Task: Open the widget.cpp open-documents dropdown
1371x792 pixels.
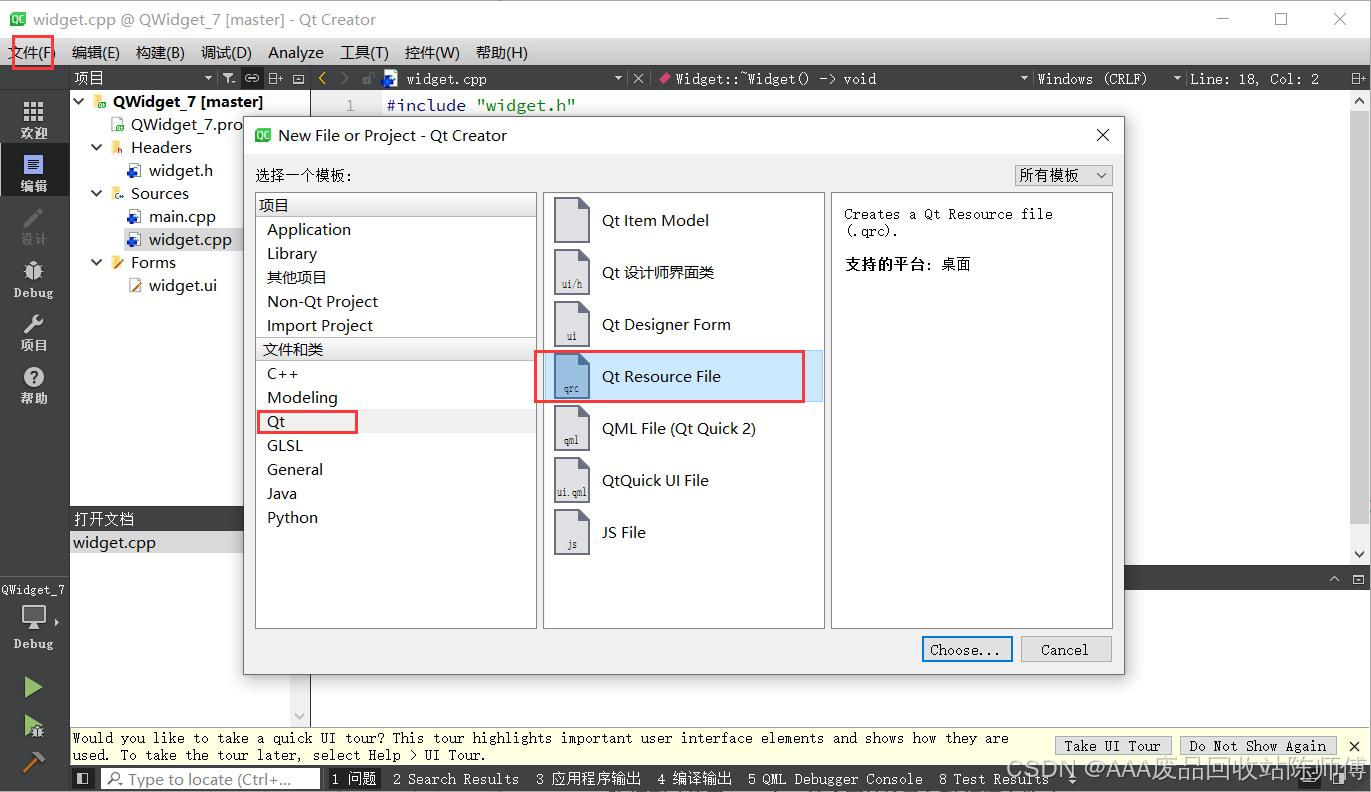Action: point(502,78)
